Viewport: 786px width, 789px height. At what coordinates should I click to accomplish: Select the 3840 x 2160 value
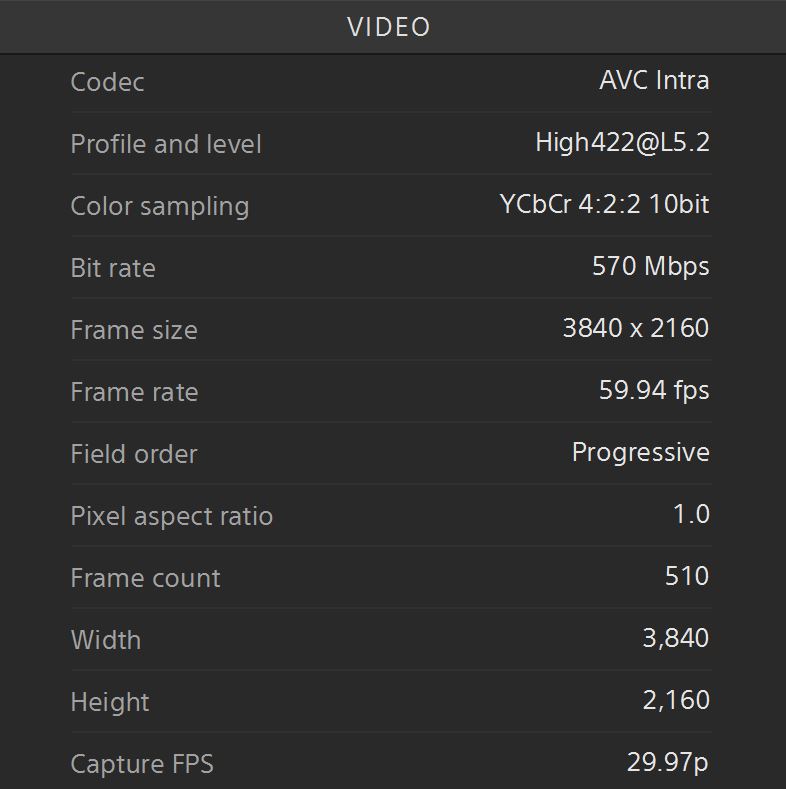click(x=636, y=328)
